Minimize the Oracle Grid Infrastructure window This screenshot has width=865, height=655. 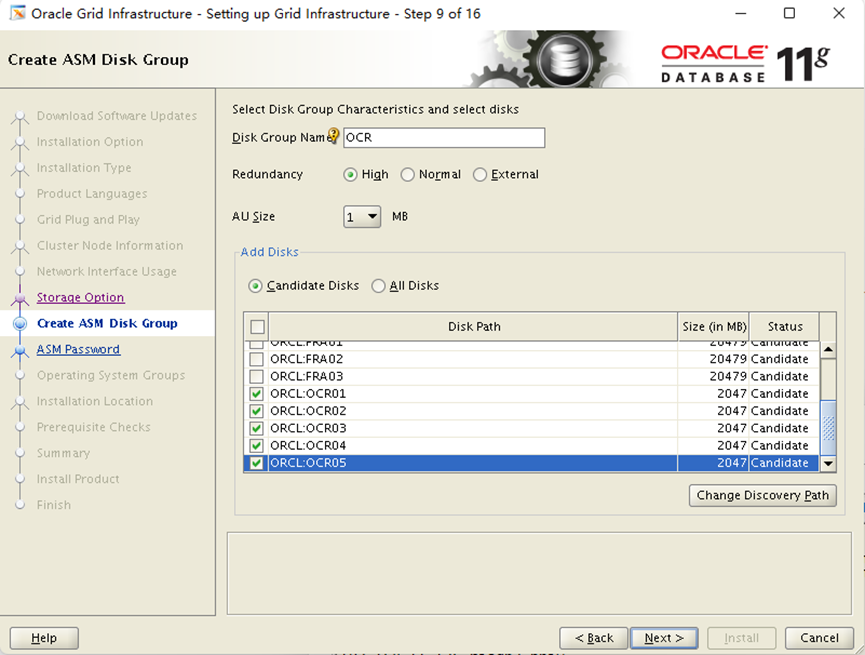pos(741,13)
